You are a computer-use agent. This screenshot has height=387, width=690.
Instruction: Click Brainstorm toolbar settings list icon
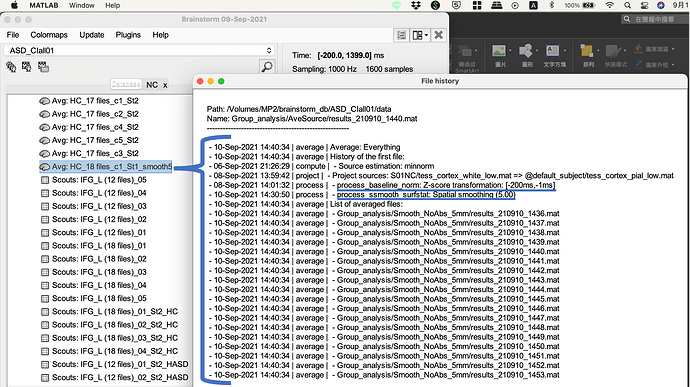(401, 35)
